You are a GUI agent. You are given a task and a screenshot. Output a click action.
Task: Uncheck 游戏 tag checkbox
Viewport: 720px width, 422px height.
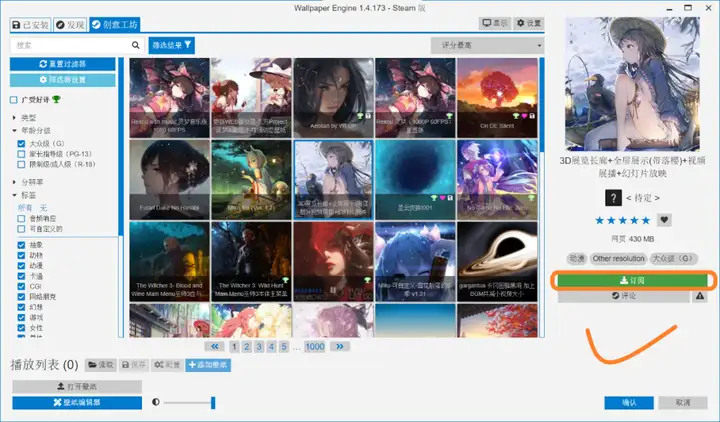(21, 317)
